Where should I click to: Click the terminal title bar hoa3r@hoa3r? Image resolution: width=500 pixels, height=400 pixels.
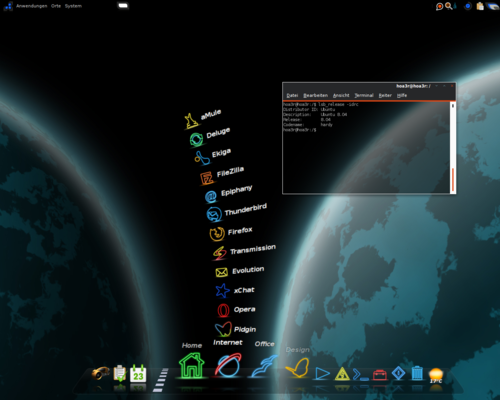[413, 86]
